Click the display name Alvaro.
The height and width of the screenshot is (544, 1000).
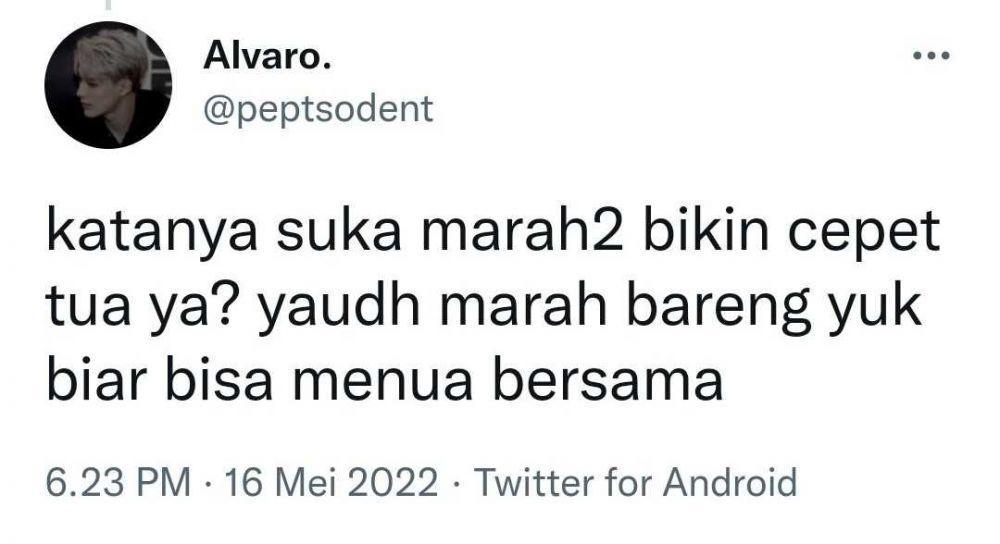pyautogui.click(x=267, y=57)
